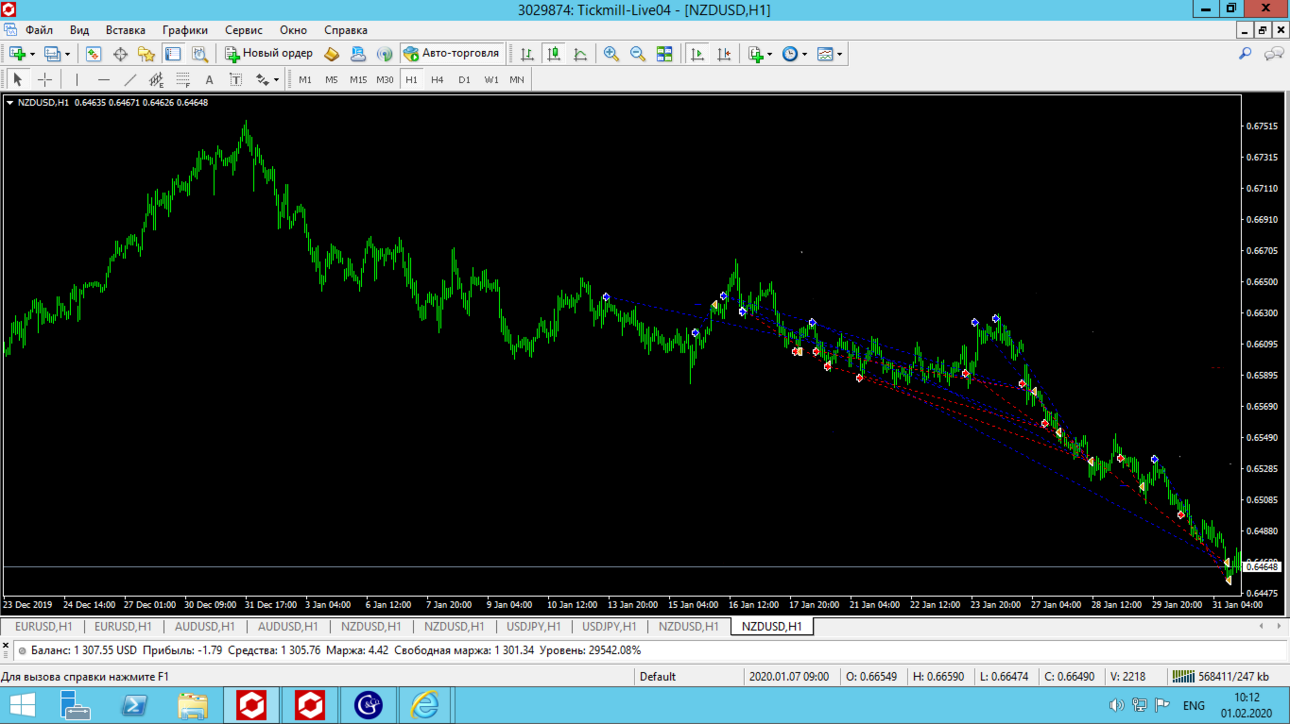Select the H1 timeframe button

[411, 79]
